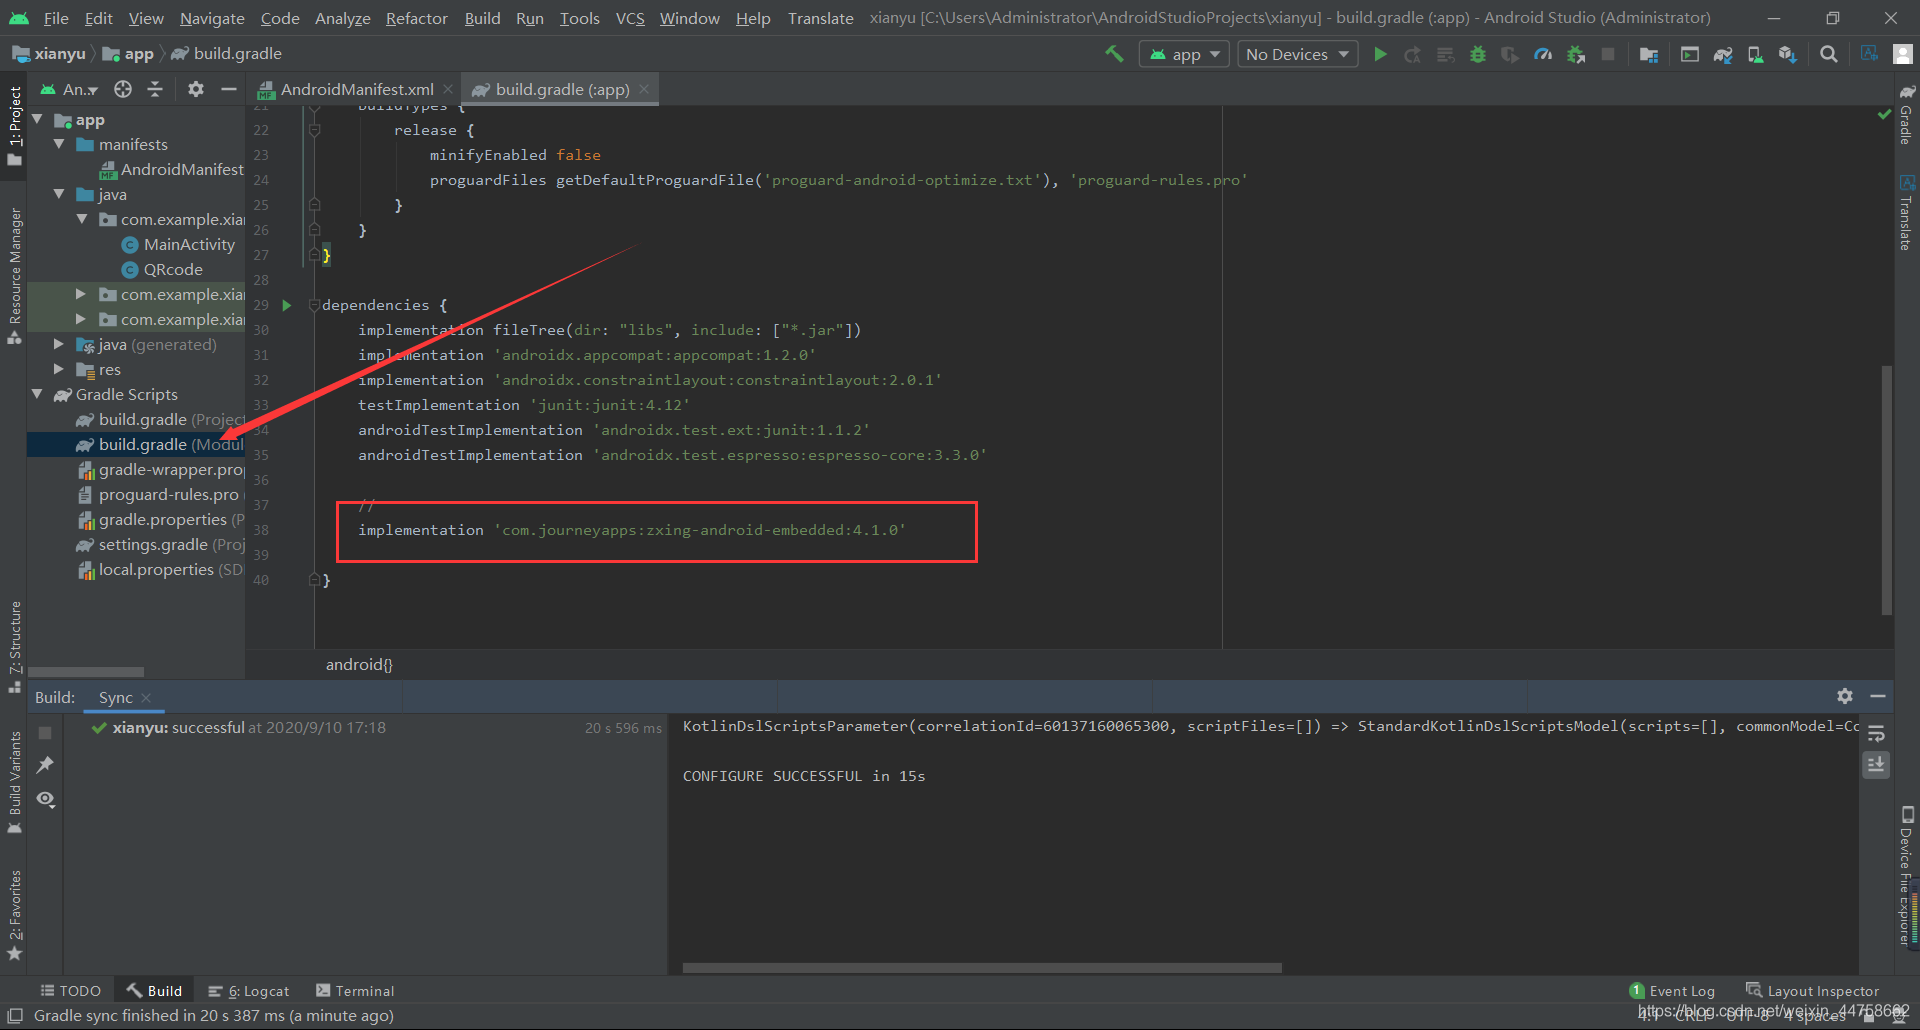
Task: Select QRcode class in project tree
Action: point(172,269)
